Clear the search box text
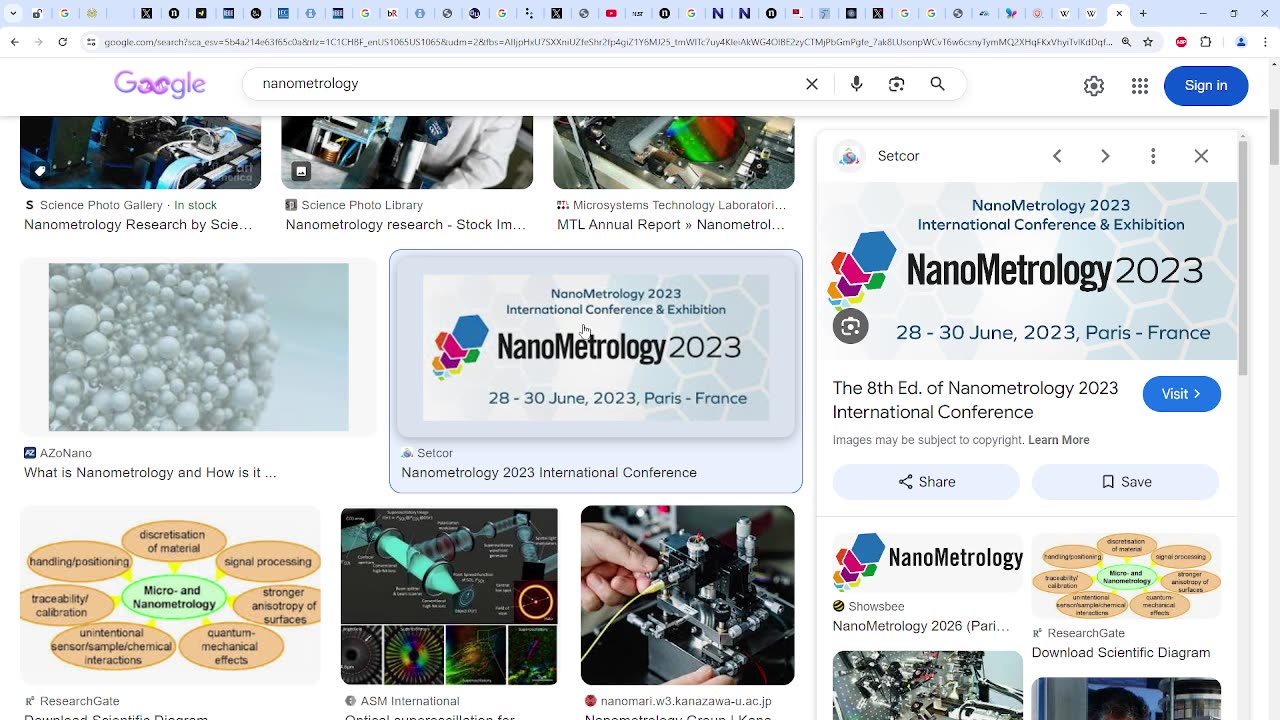1280x720 pixels. (812, 84)
